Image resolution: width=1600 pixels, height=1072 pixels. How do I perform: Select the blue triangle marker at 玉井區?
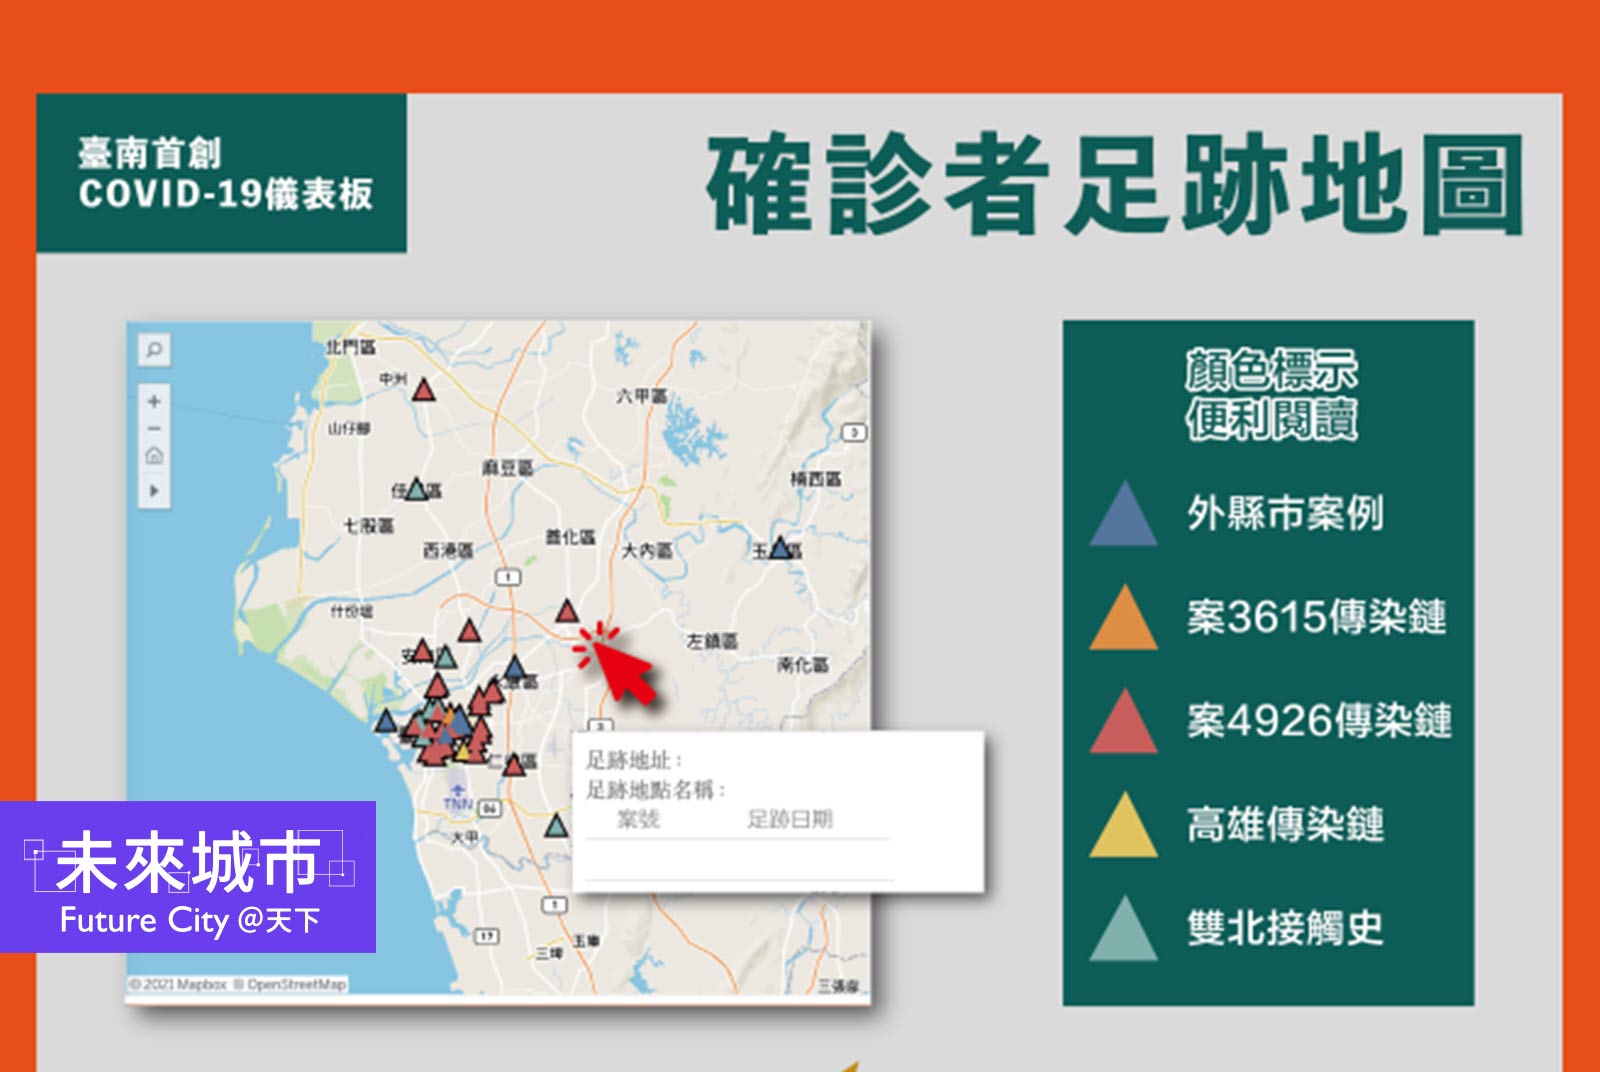(780, 548)
